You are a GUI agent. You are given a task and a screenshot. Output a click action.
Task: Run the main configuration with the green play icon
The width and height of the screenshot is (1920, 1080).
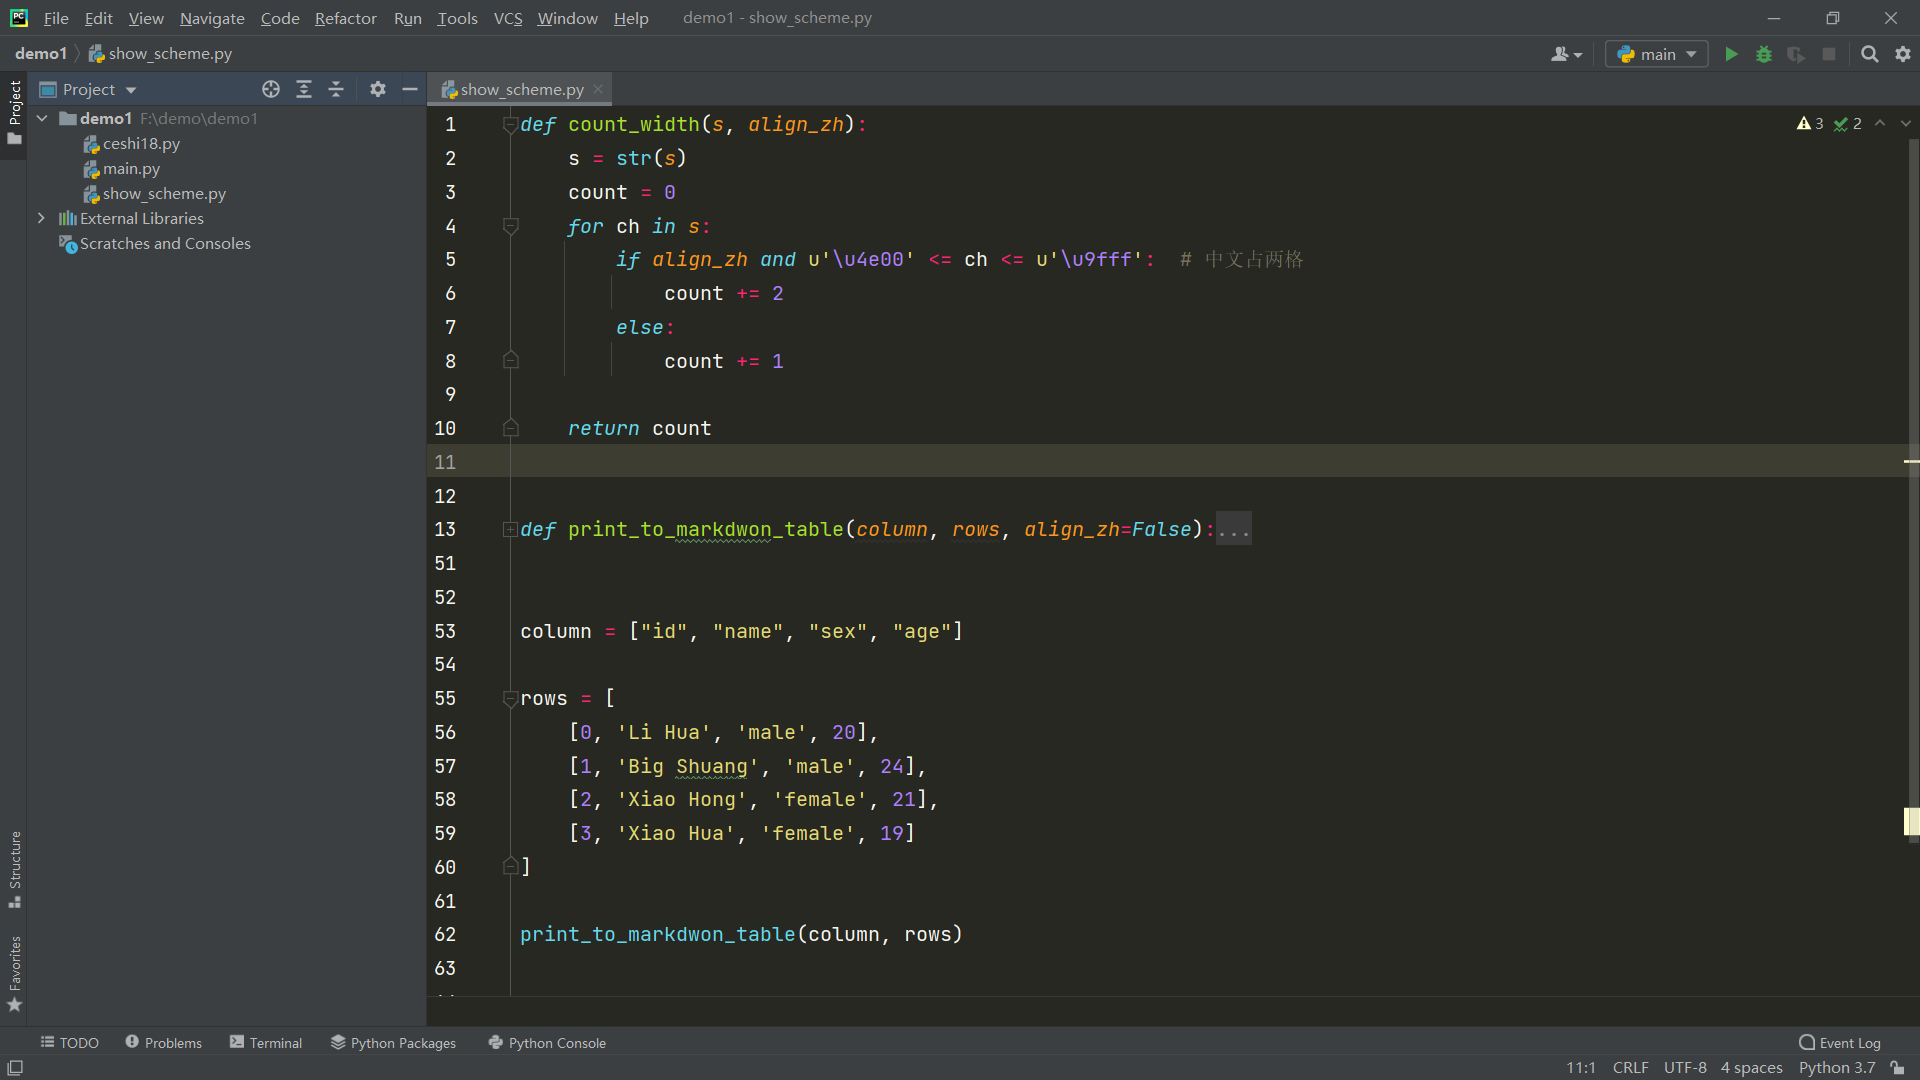pos(1731,55)
